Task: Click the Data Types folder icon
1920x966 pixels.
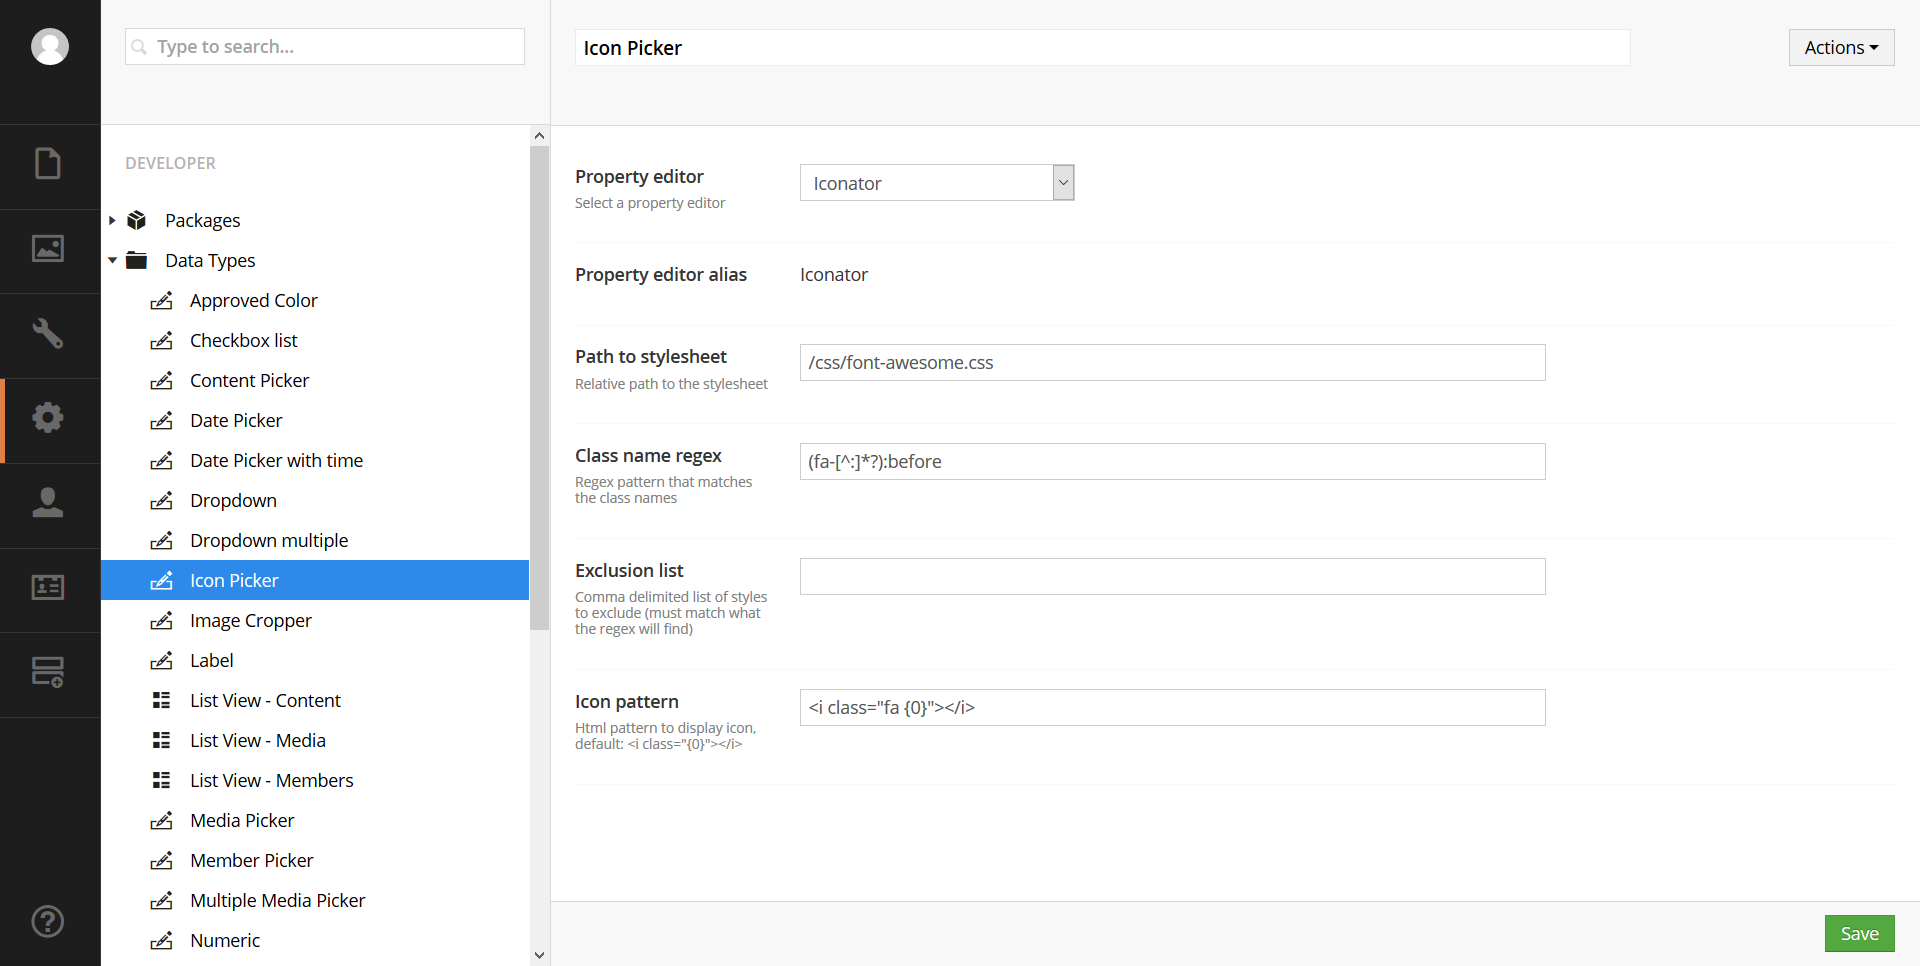Action: [x=137, y=260]
